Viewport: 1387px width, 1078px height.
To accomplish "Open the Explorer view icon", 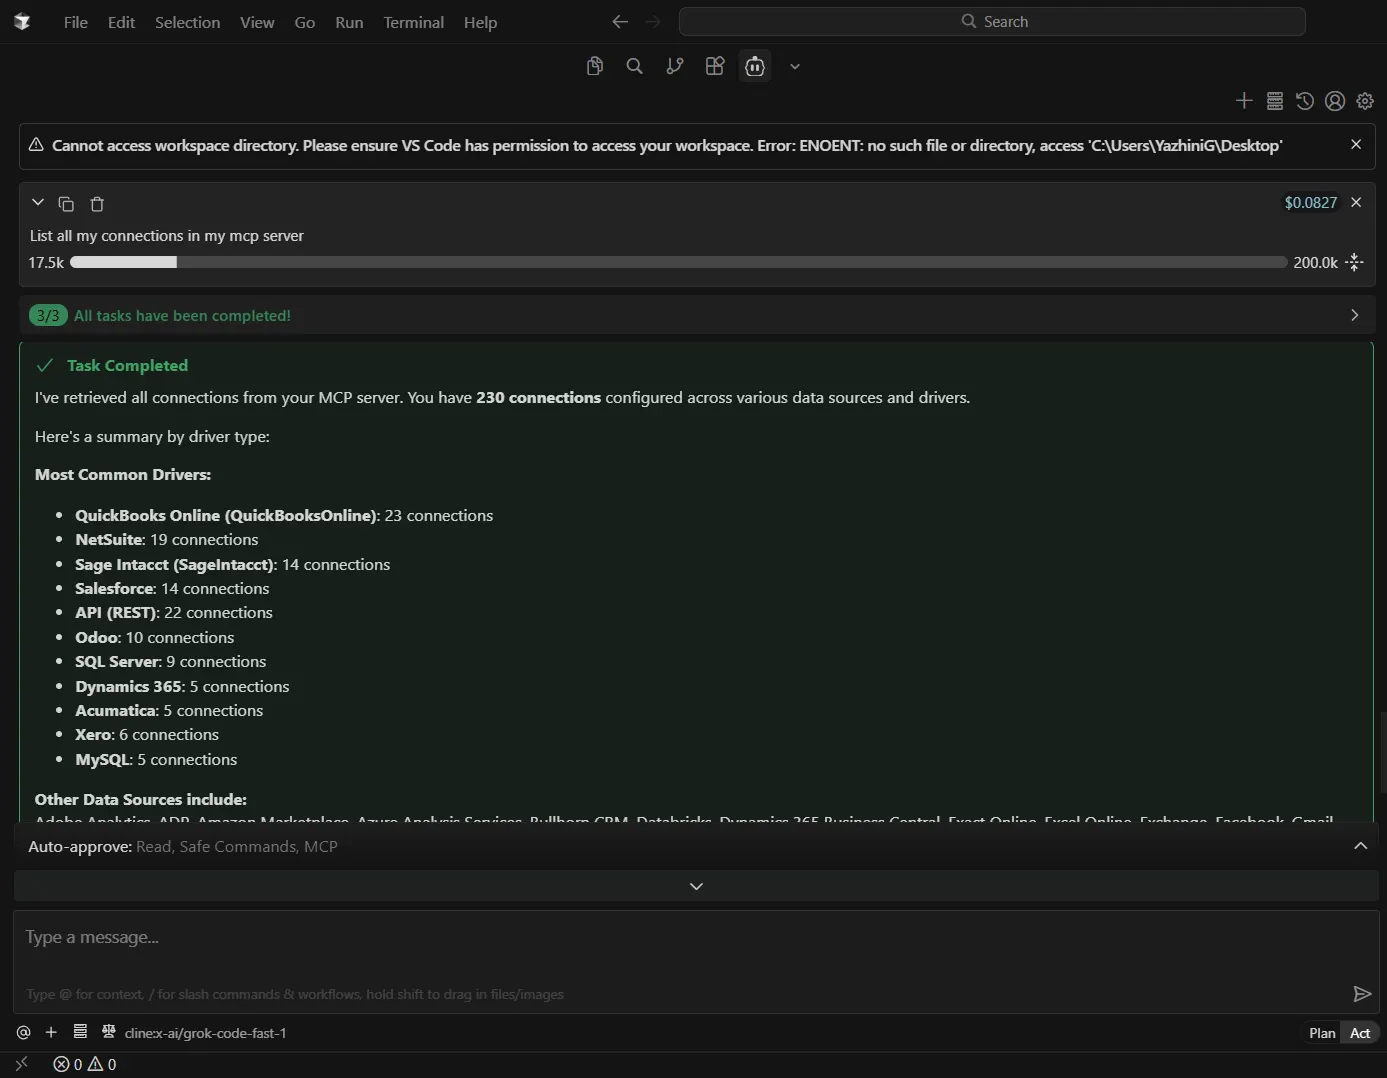I will pyautogui.click(x=595, y=66).
